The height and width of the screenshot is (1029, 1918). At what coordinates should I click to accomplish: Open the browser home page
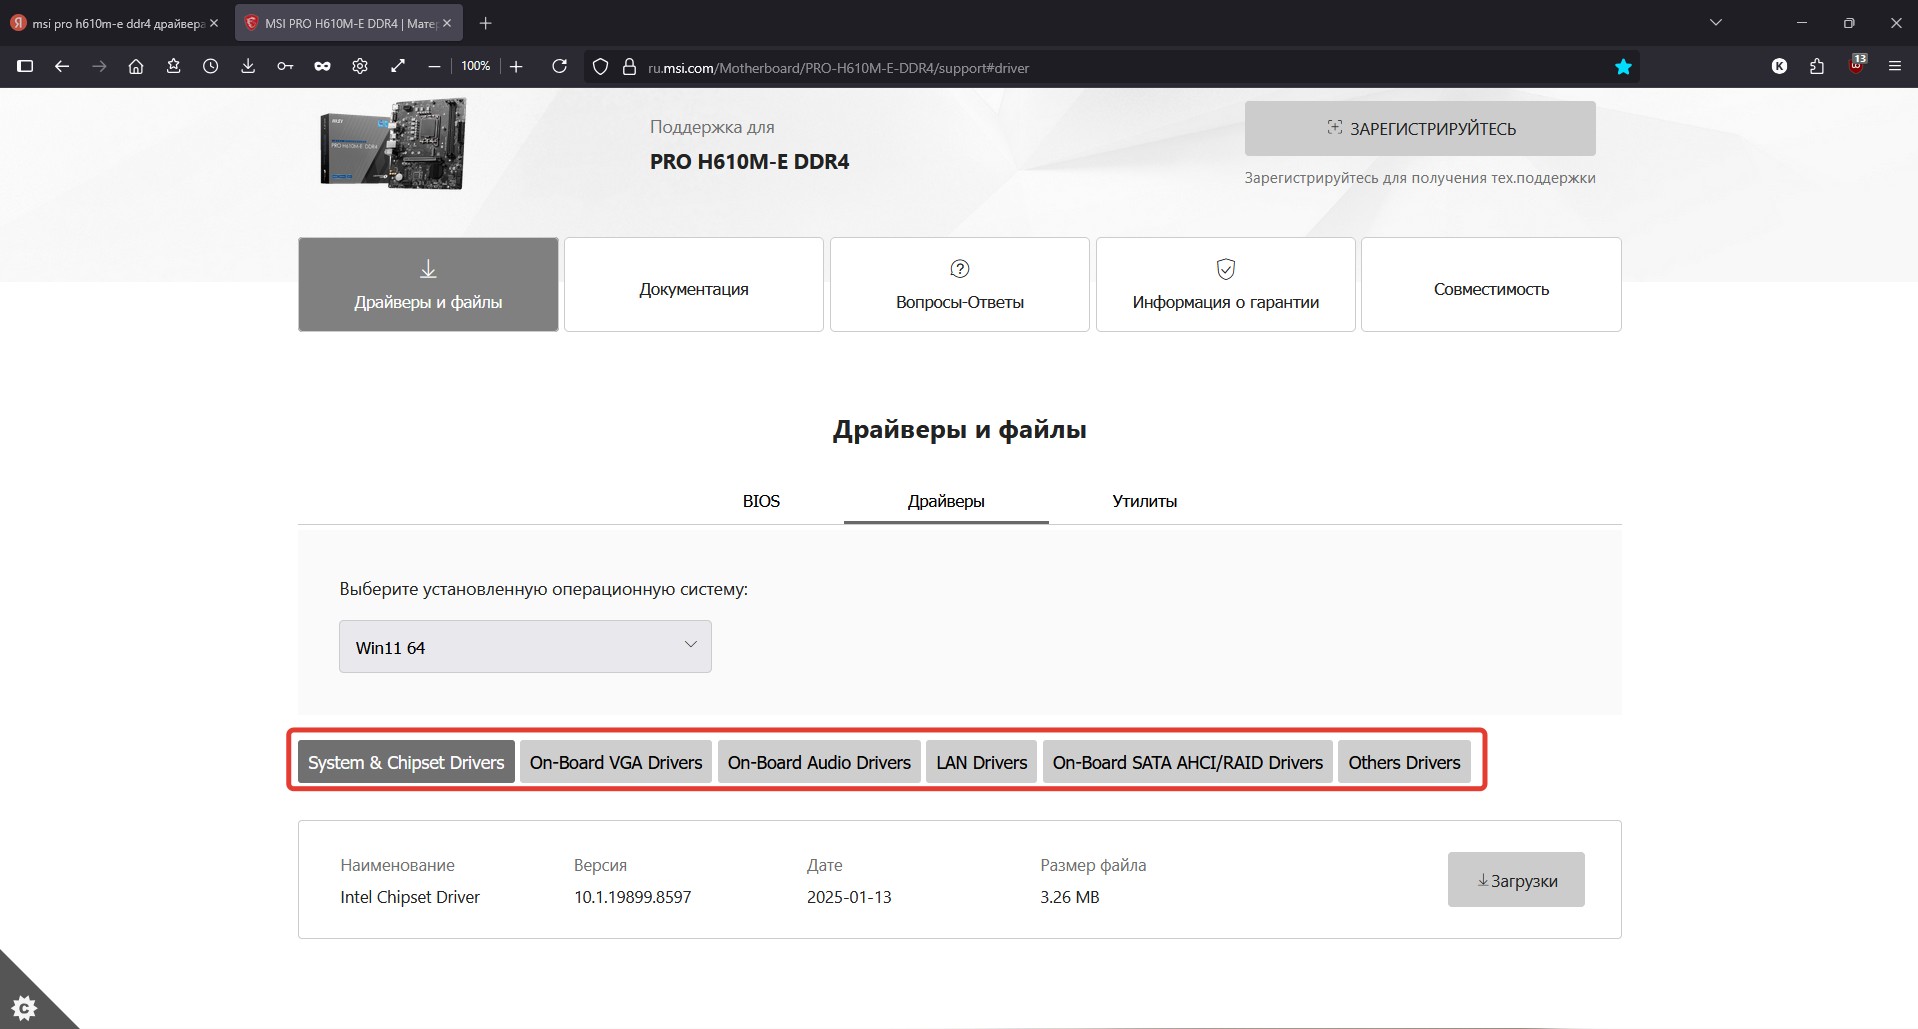136,66
